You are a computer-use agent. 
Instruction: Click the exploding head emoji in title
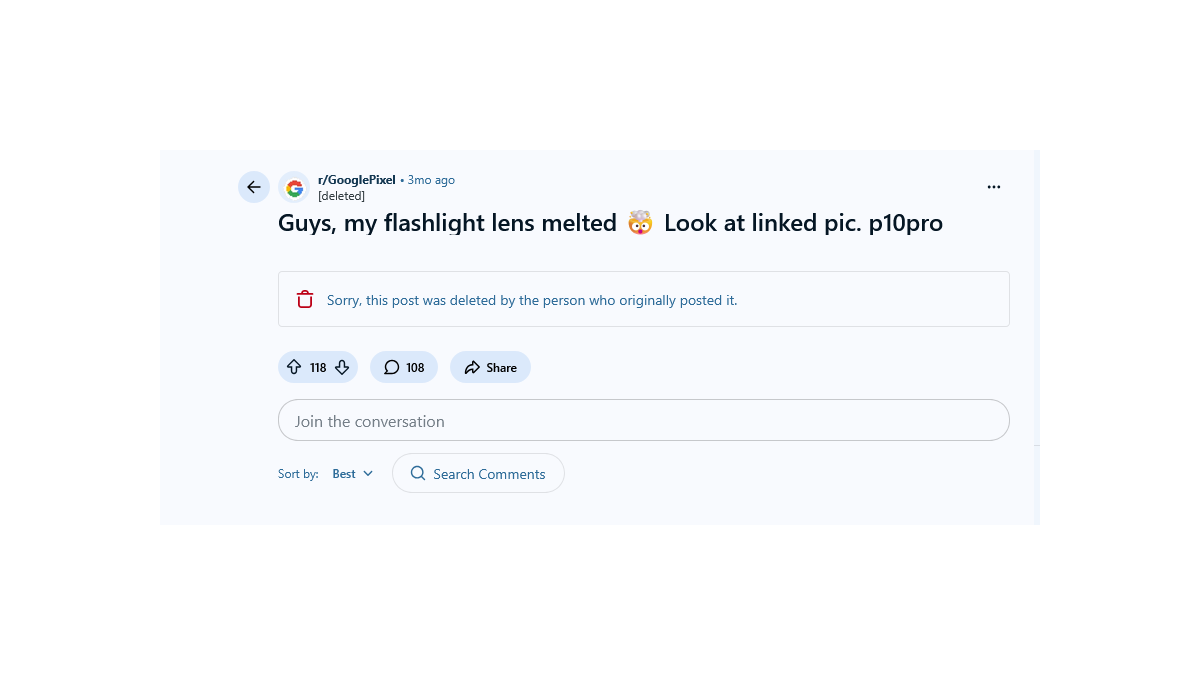tap(640, 222)
